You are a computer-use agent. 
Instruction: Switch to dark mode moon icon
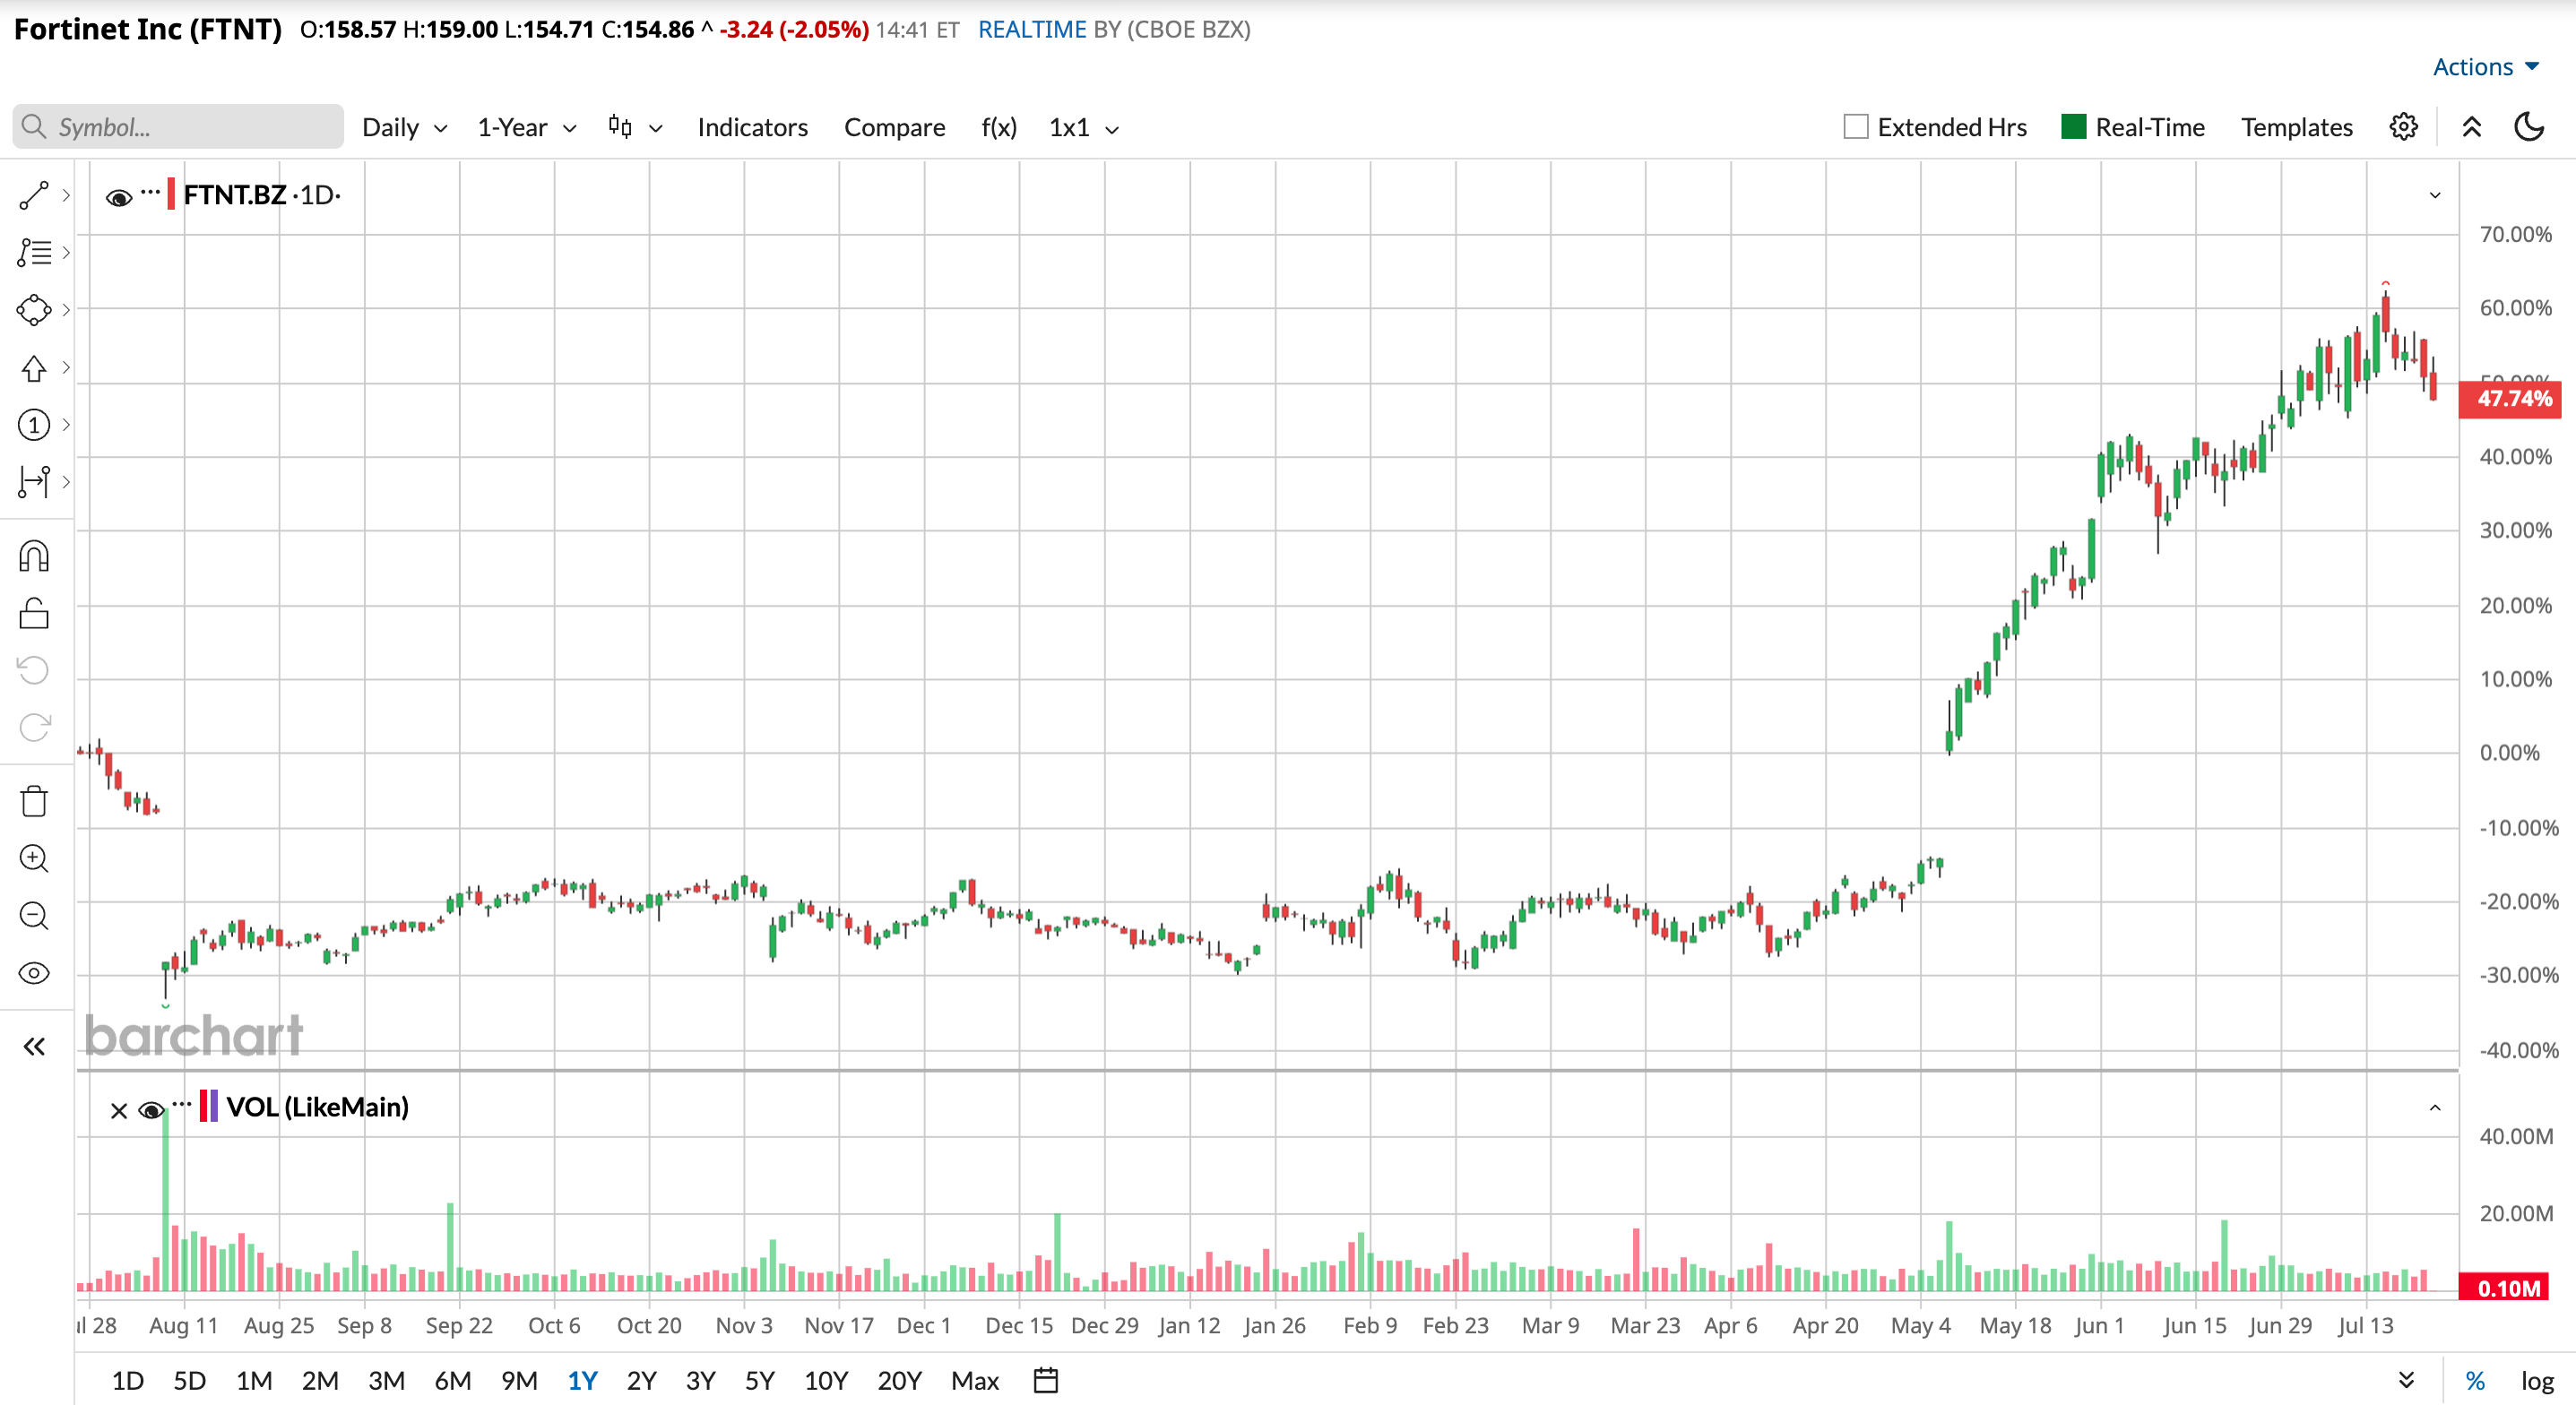pos(2530,127)
